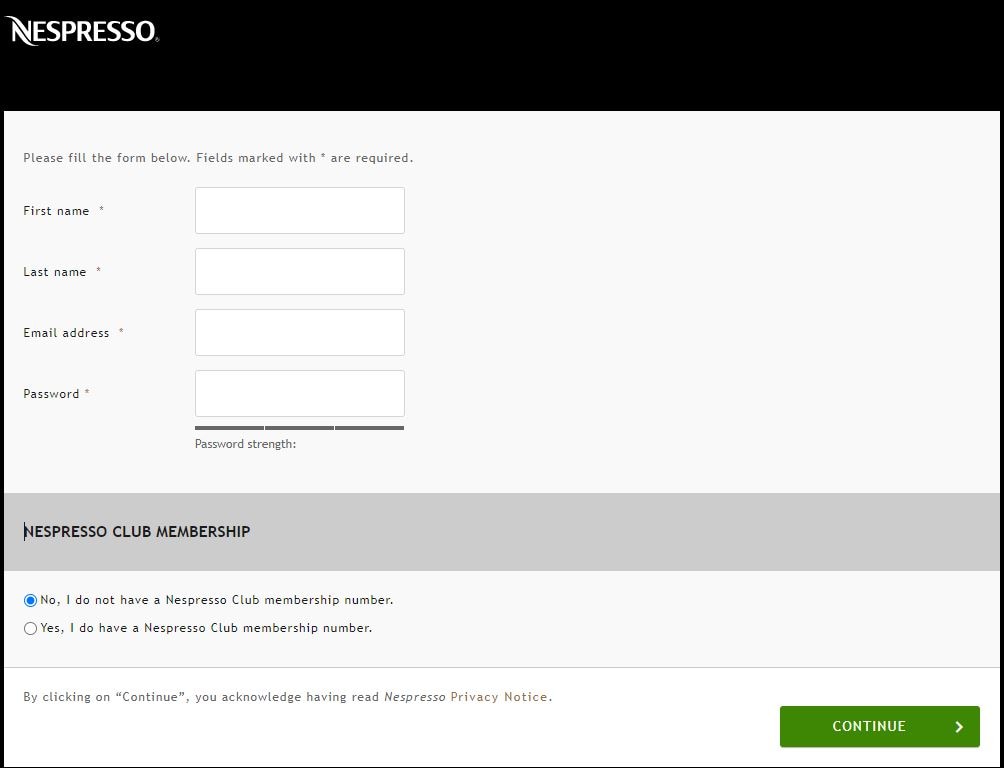Click the 'Email address' label text
Screen dimensions: 1004x768
(67, 333)
